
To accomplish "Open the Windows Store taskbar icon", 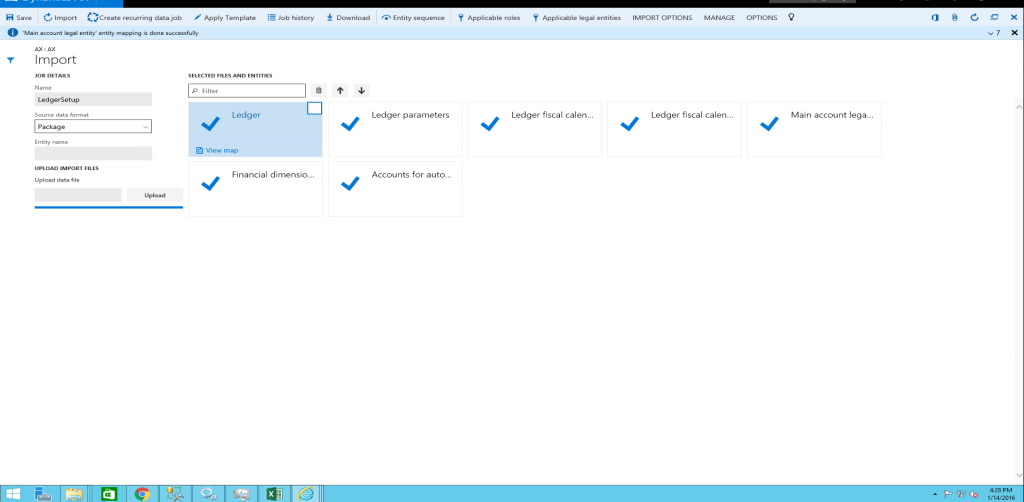I will 110,494.
